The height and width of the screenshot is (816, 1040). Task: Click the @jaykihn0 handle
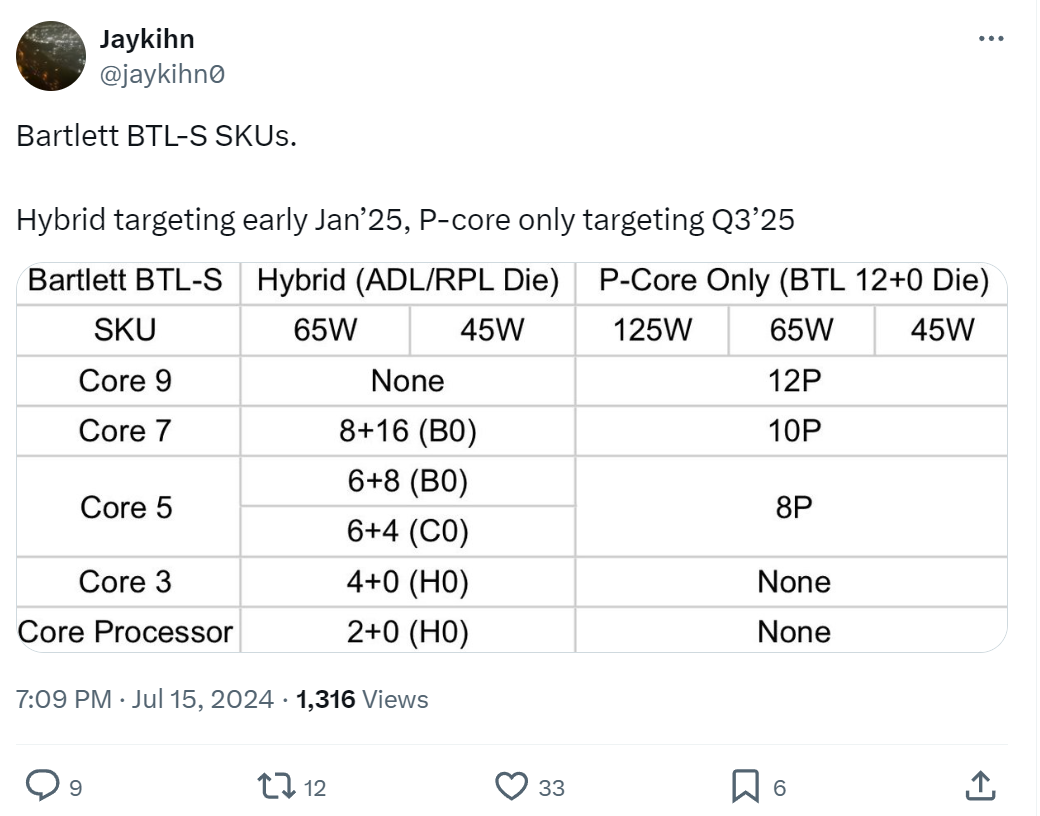point(162,73)
